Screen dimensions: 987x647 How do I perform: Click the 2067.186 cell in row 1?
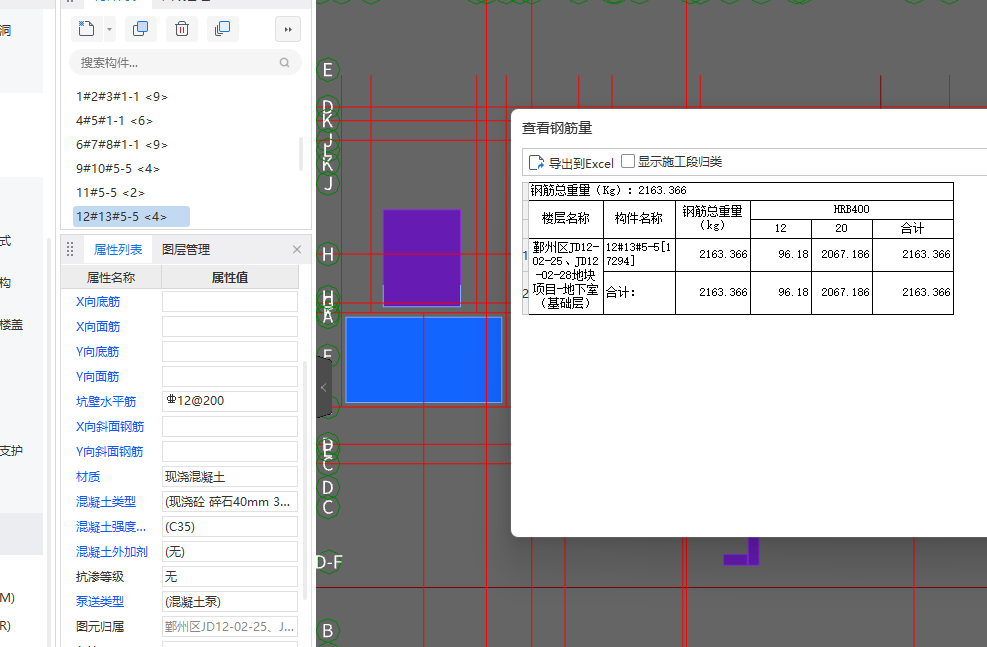[x=842, y=254]
